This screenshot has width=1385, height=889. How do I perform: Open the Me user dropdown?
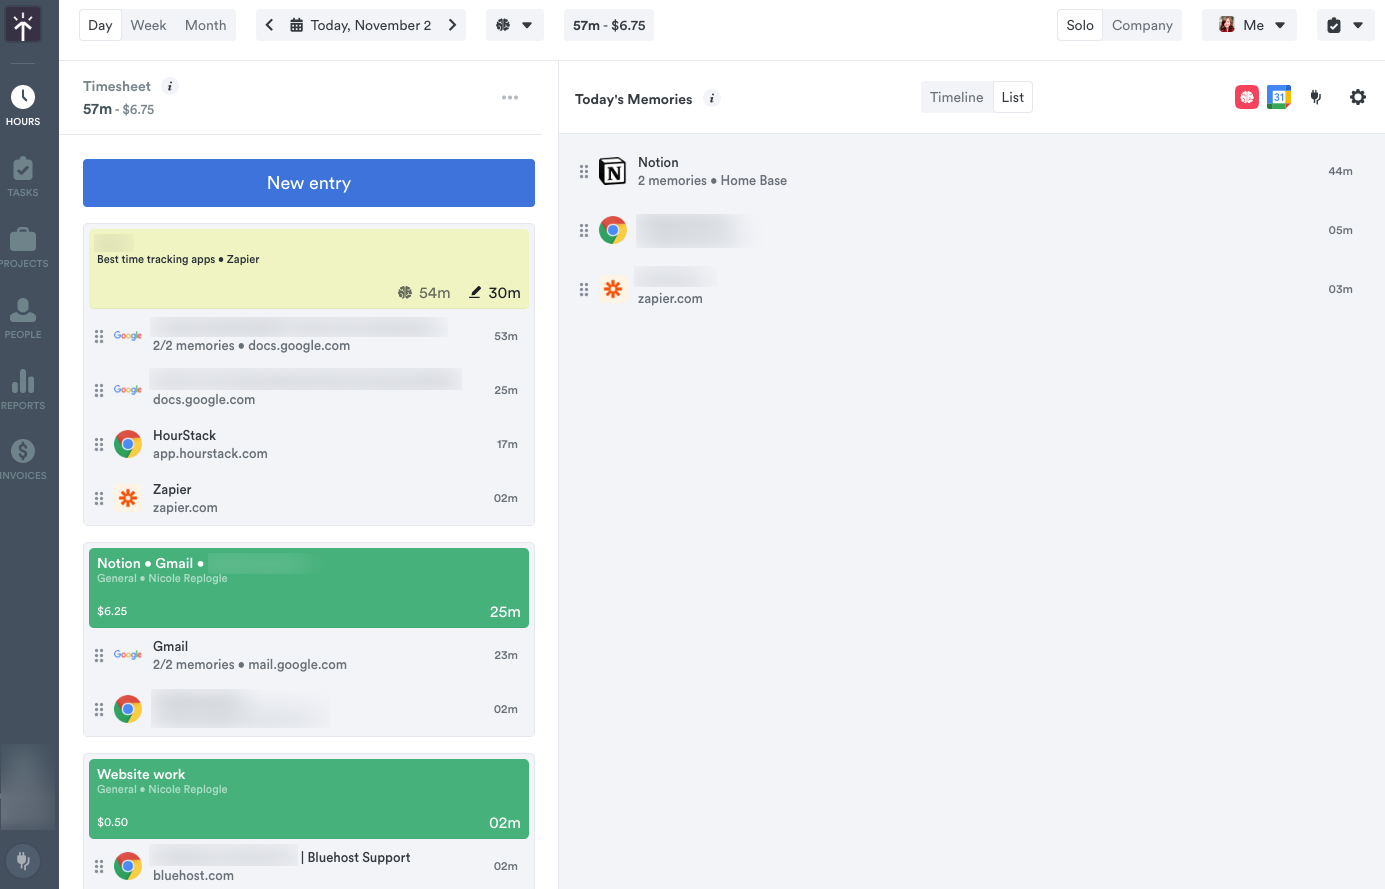(1250, 25)
